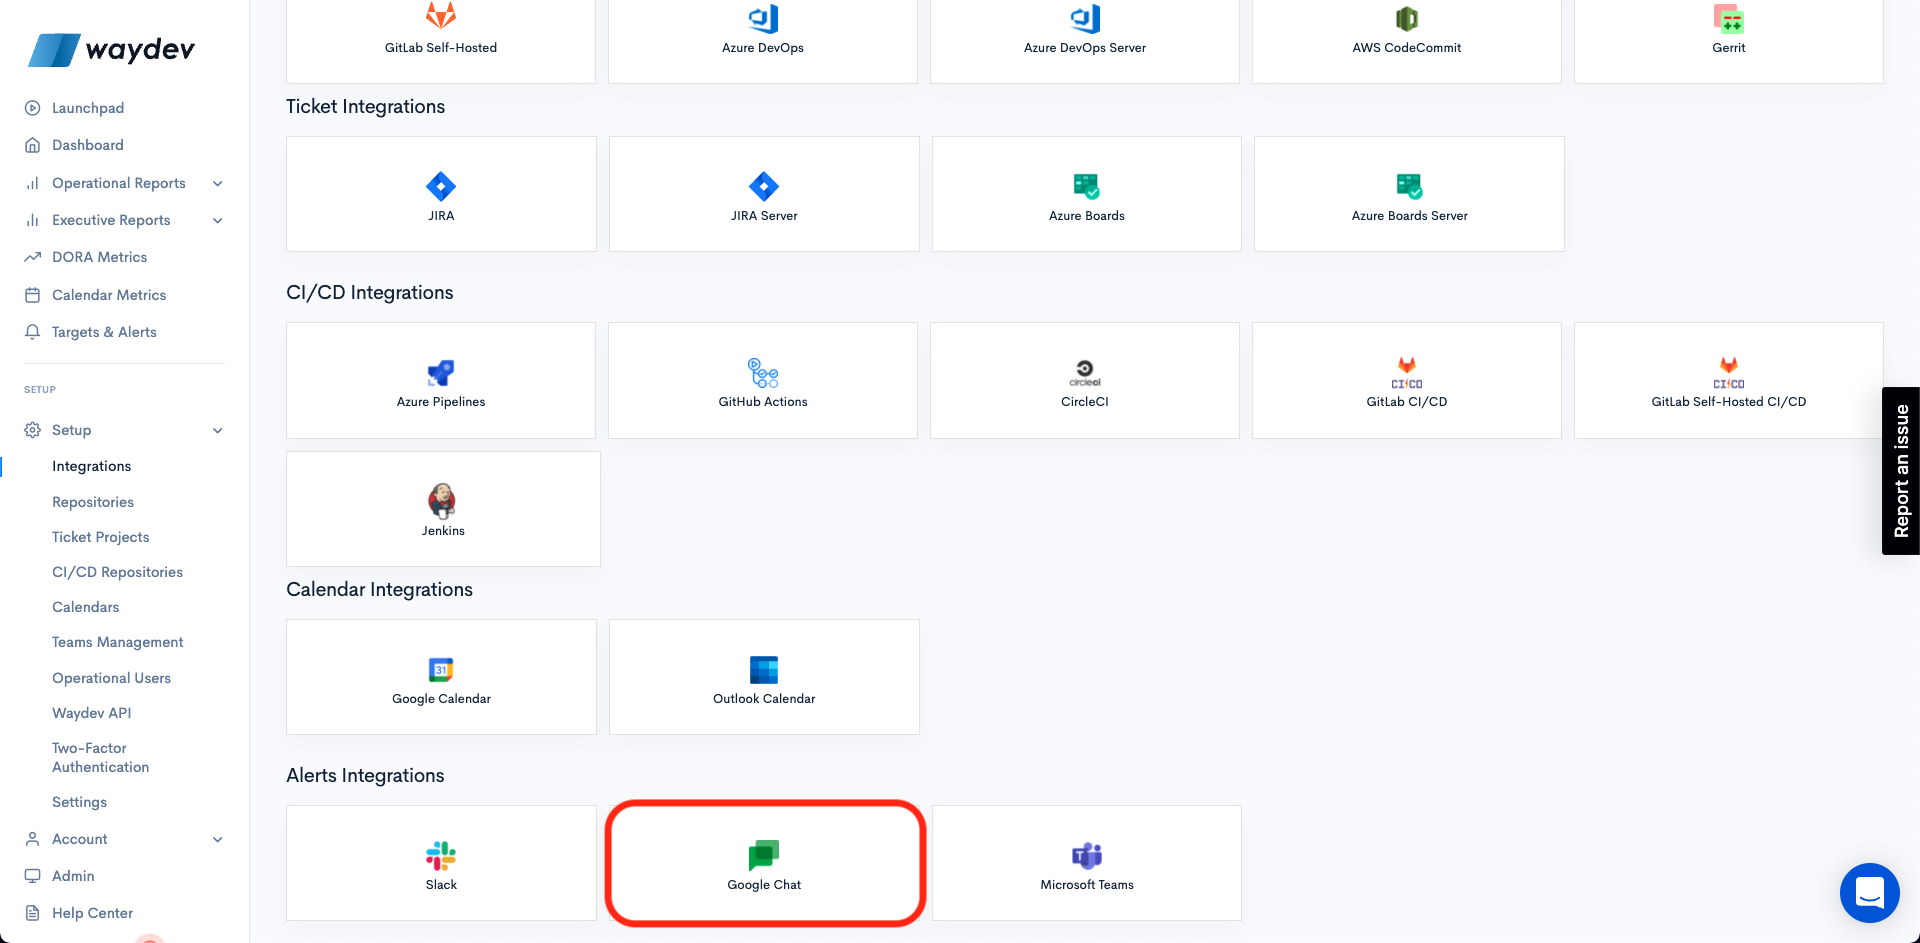
Task: Click the Azure Pipelines rocket icon
Action: 441,373
